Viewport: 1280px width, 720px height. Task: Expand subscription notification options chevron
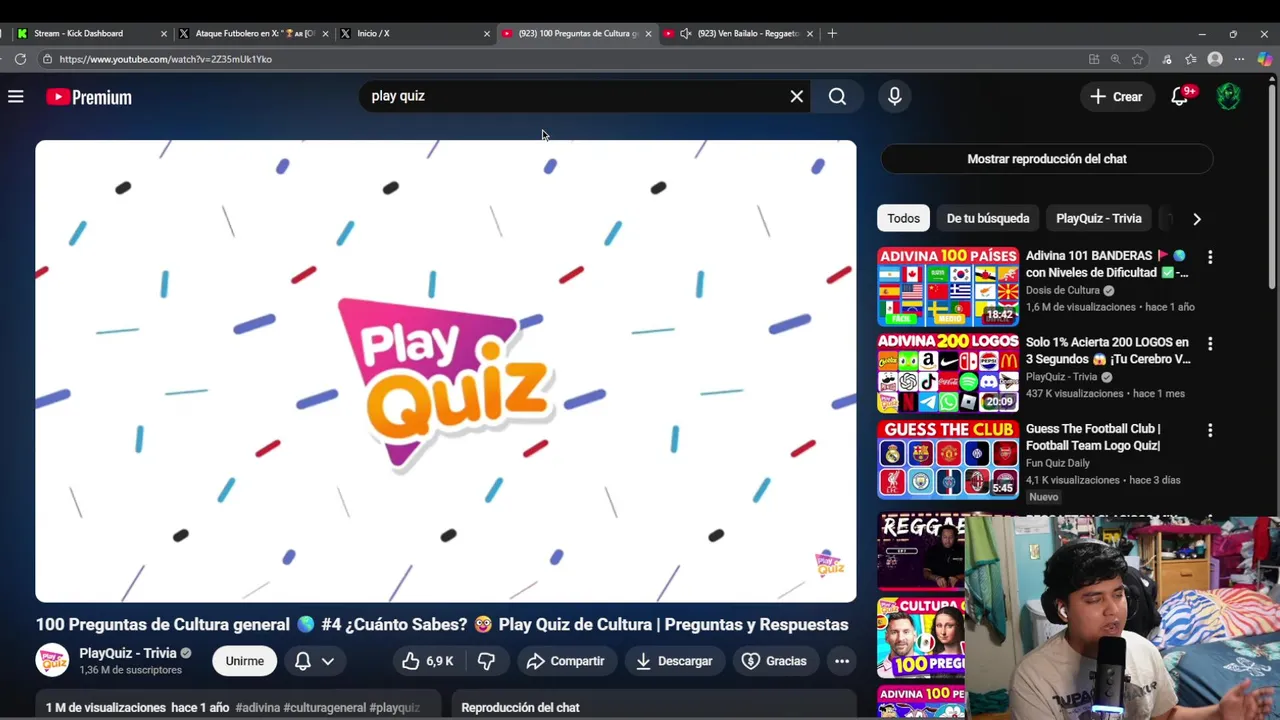click(x=327, y=661)
